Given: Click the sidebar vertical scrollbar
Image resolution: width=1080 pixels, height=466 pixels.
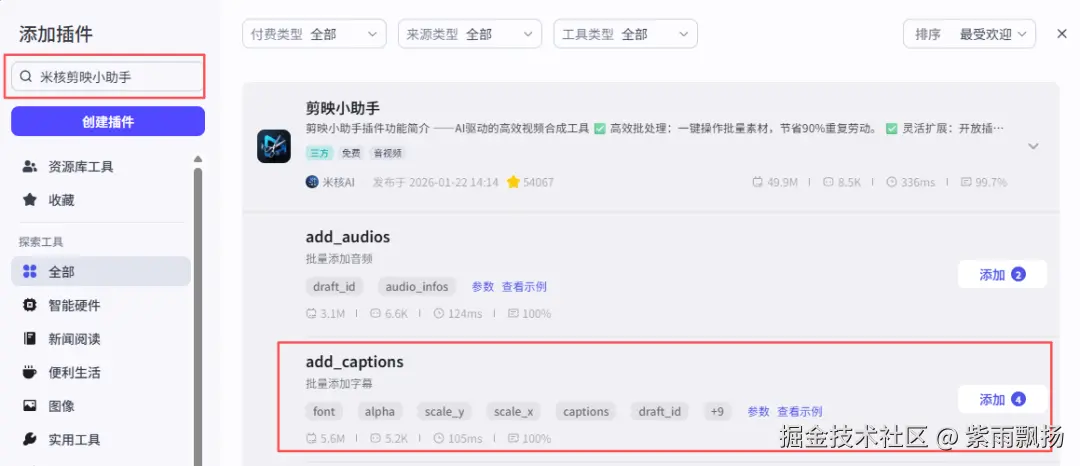Looking at the screenshot, I should pos(198,317).
